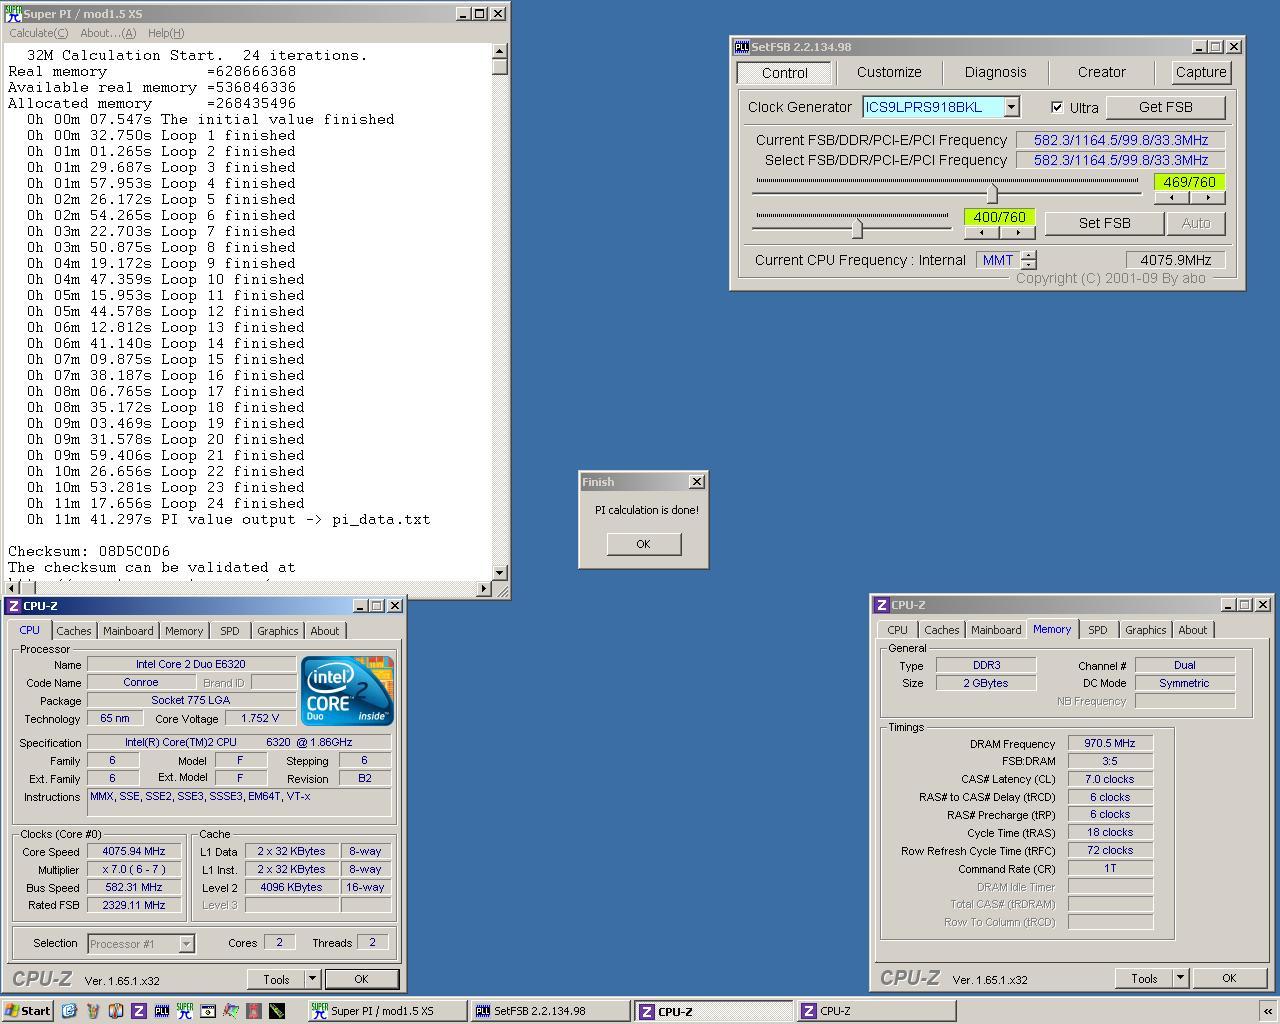Open the Windows Start menu
Image resolution: width=1280 pixels, height=1024 pixels.
click(28, 1011)
